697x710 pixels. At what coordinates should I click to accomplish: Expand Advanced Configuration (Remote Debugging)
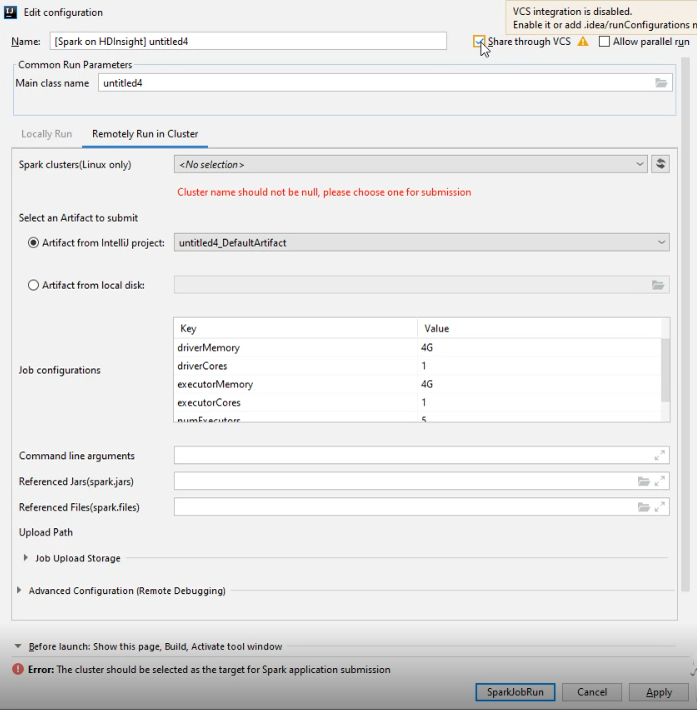19,590
